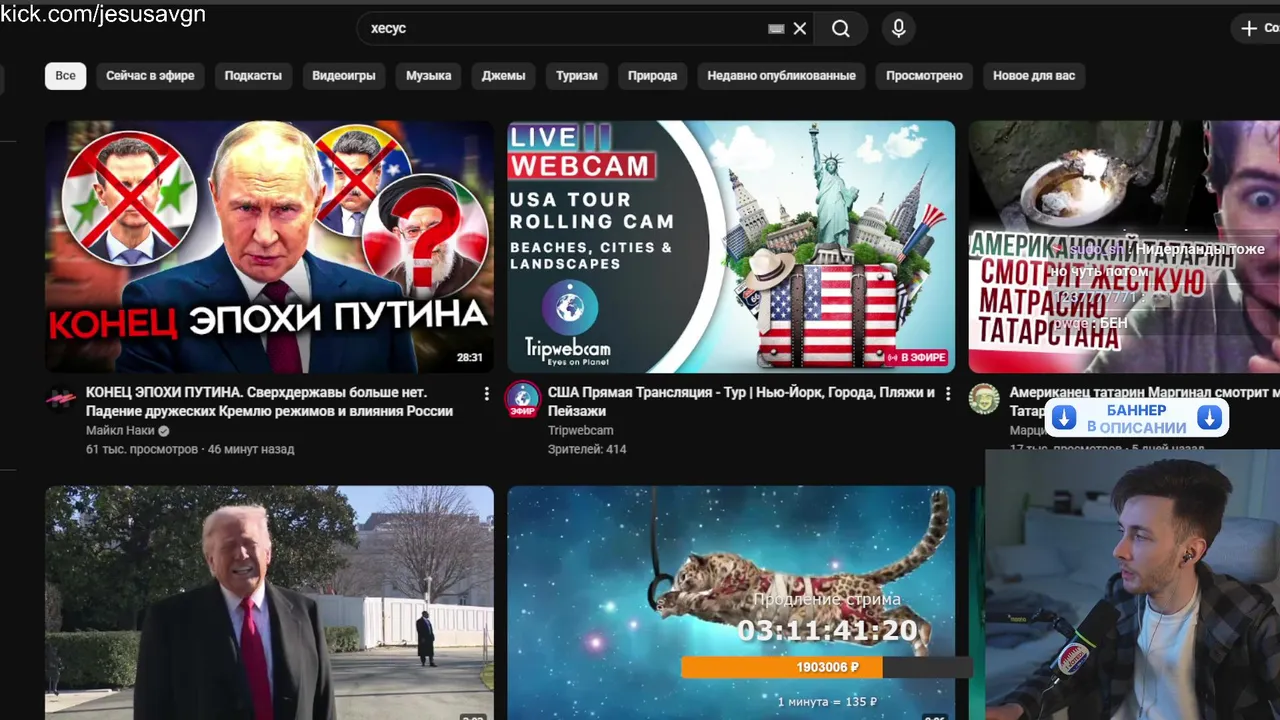
Task: Click the Зрителей: 414 viewer count
Action: (x=587, y=450)
